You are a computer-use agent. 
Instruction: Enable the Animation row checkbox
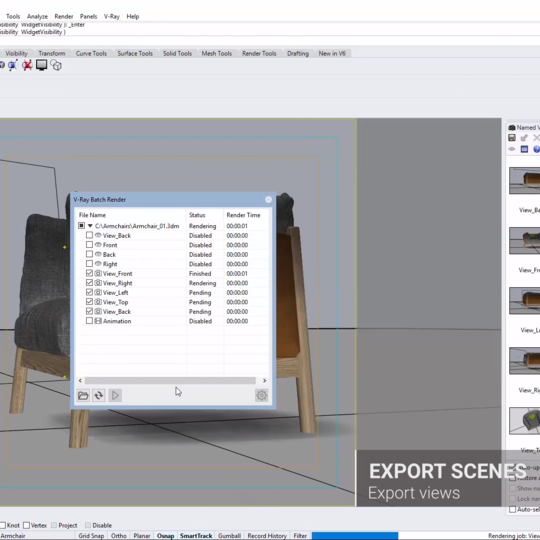89,321
